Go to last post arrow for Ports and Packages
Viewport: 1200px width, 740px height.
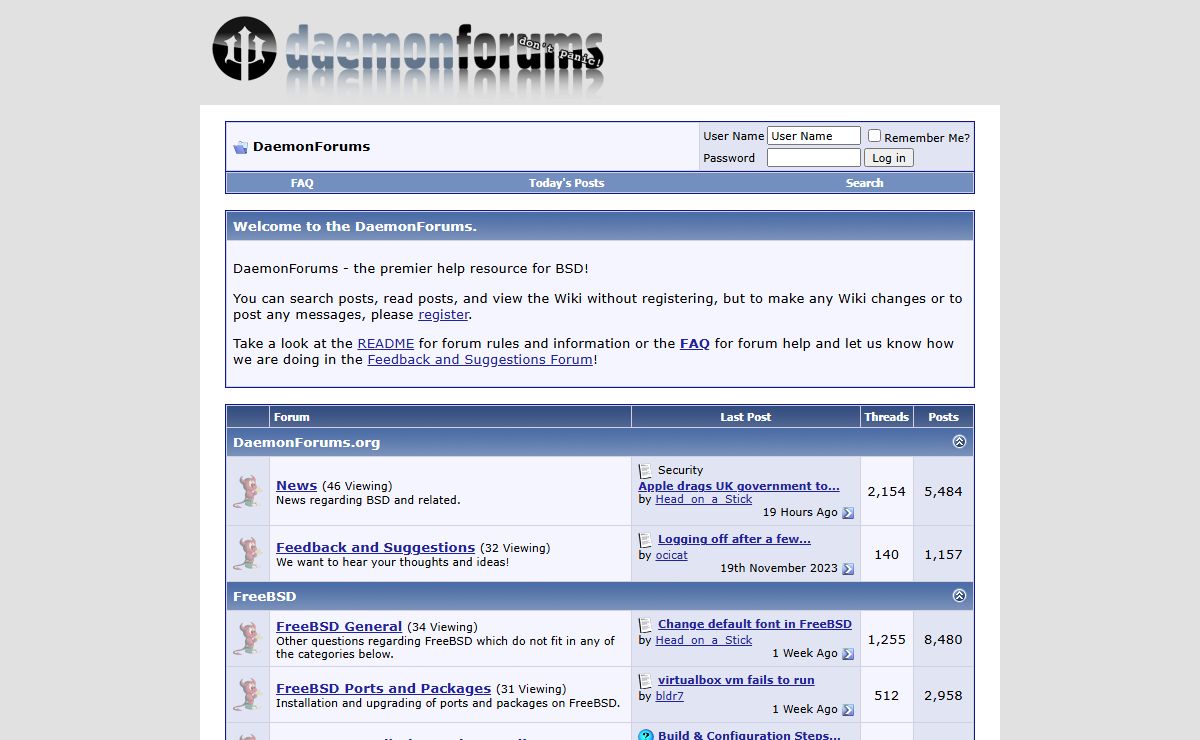tap(848, 710)
